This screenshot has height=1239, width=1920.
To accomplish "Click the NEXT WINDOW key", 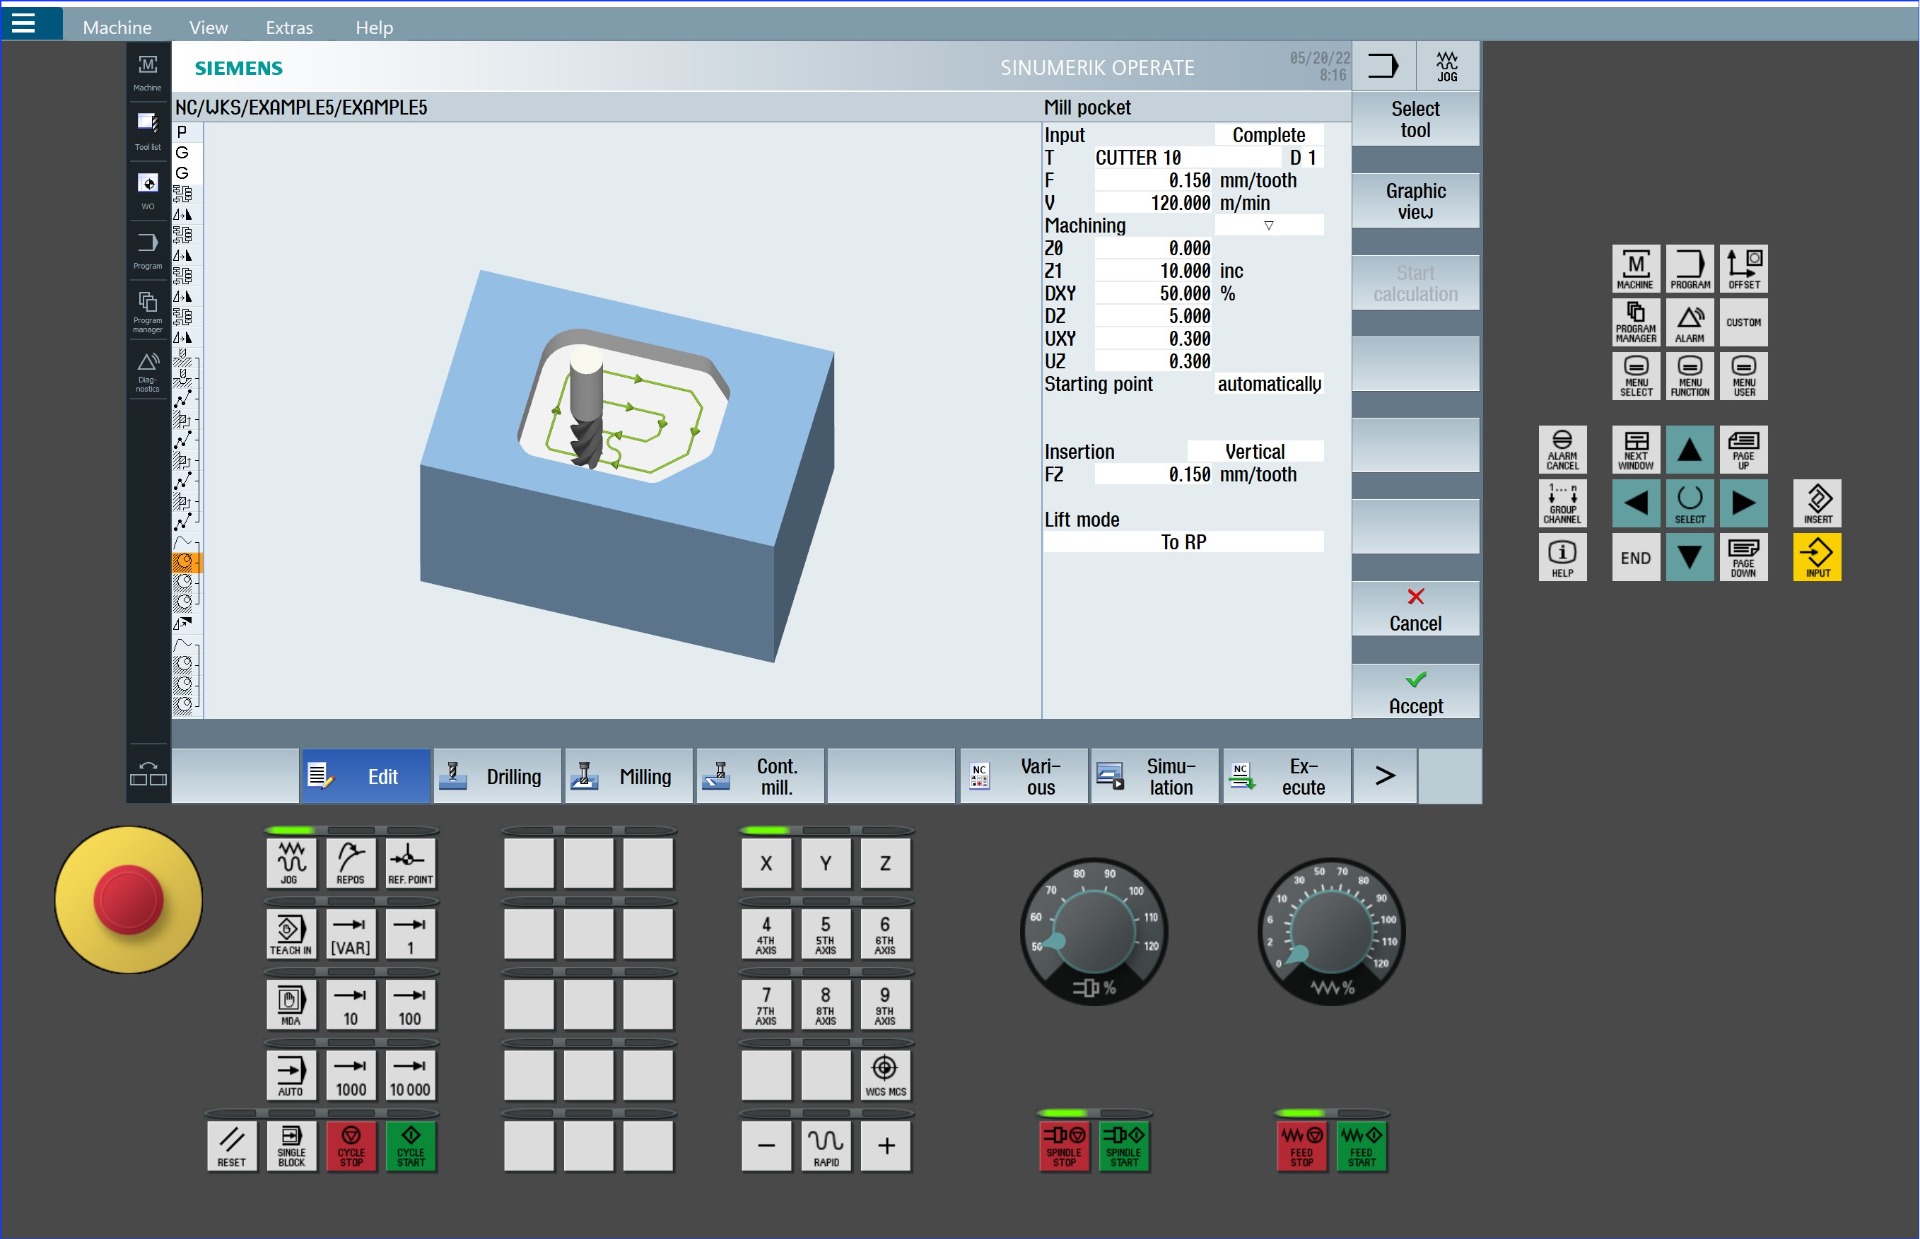I will [x=1636, y=449].
